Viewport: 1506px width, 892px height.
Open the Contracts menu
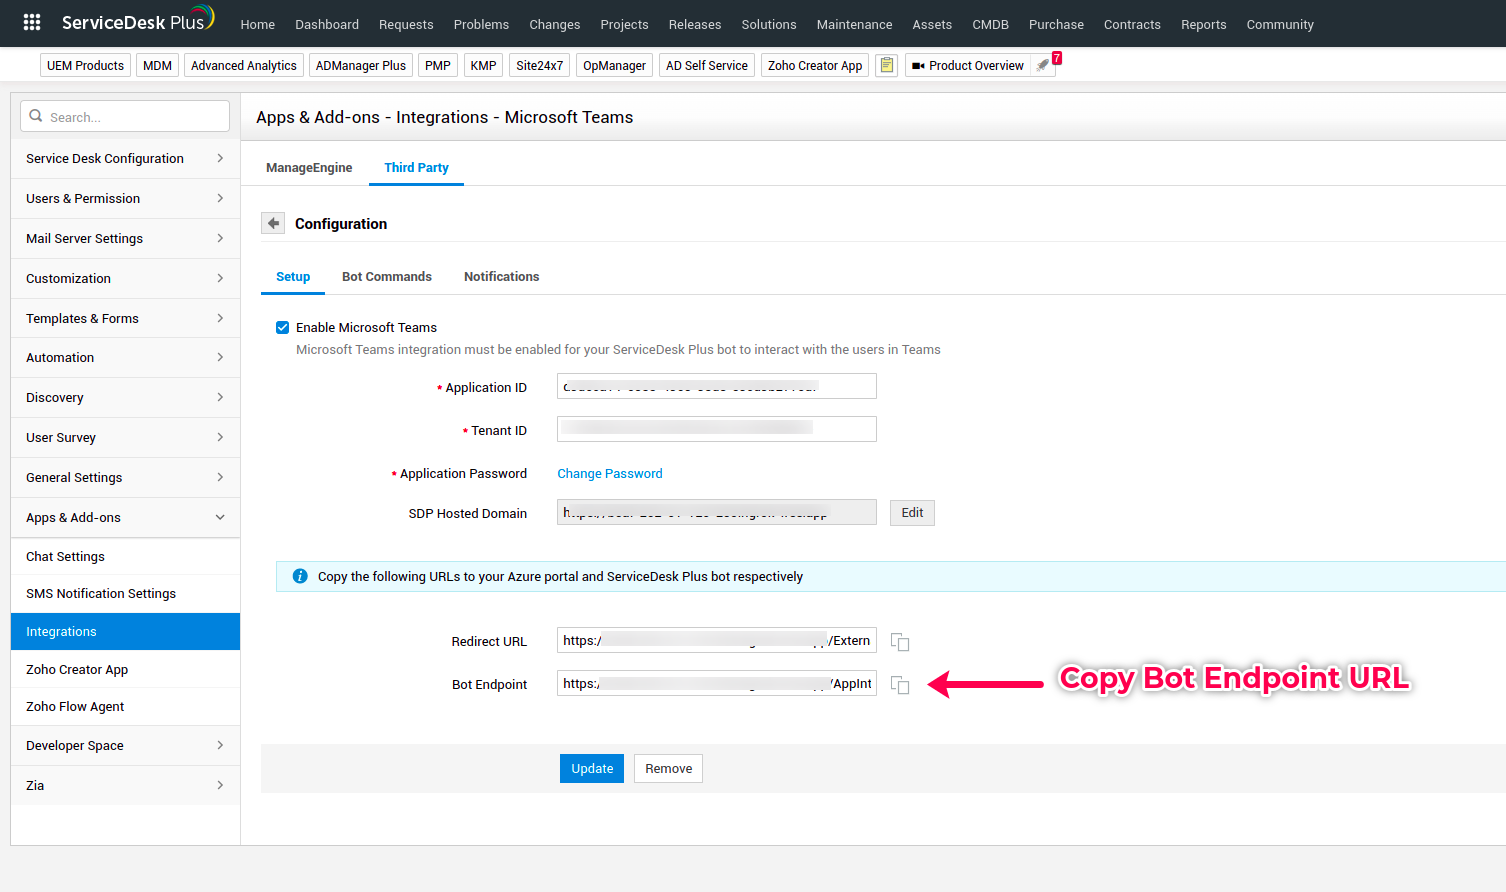[1132, 24]
